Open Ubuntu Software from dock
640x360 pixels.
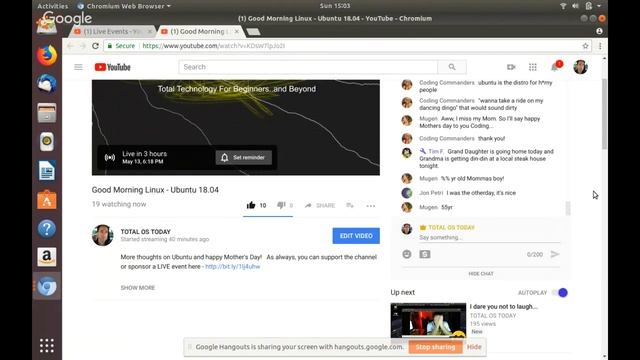coord(47,200)
